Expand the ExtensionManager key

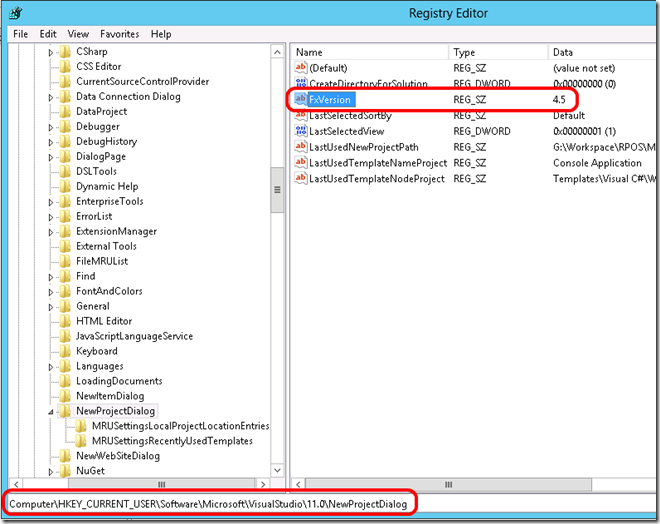coord(51,232)
